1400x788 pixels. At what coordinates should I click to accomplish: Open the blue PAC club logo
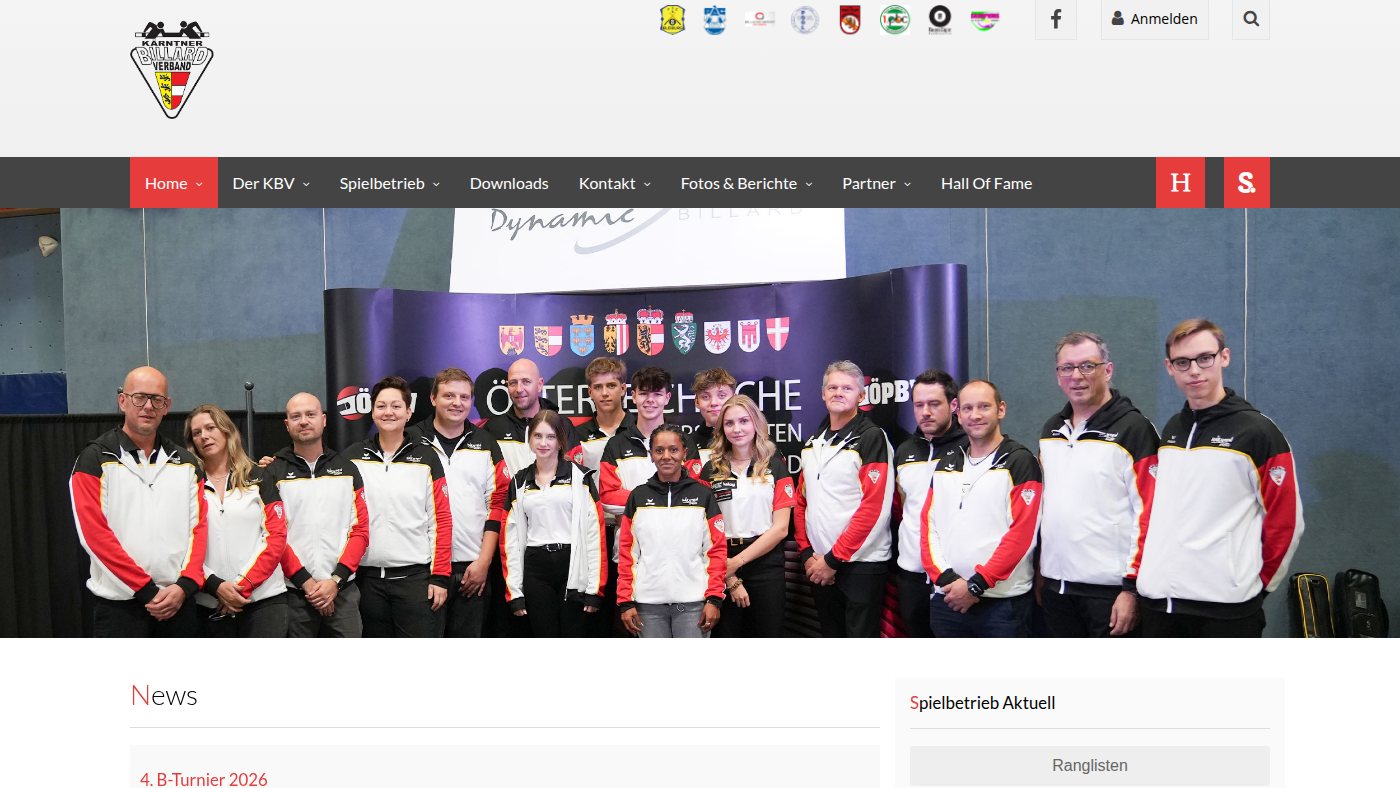(x=714, y=19)
